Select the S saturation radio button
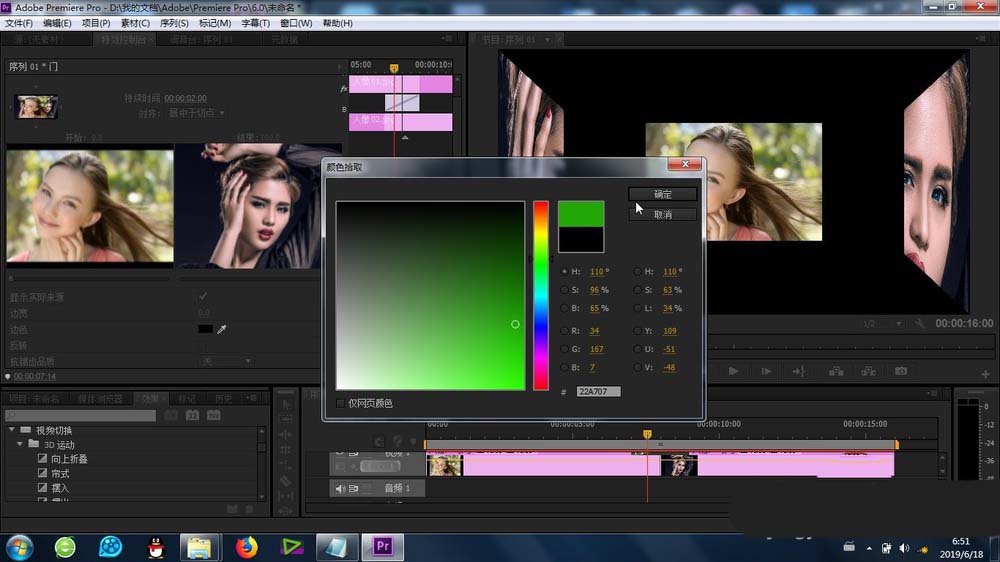Viewport: 1000px width, 562px height. click(564, 290)
